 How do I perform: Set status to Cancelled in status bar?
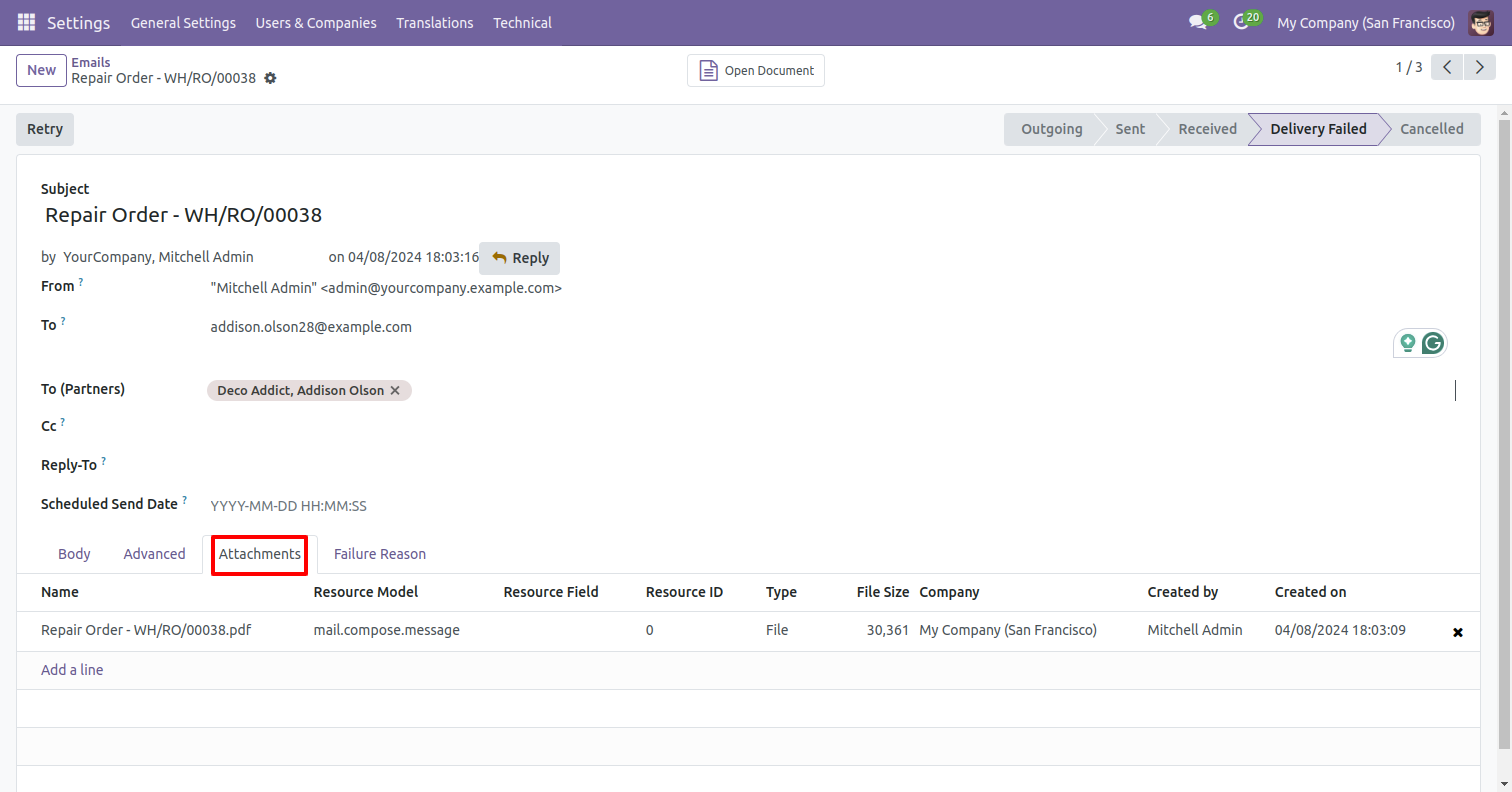(1431, 129)
